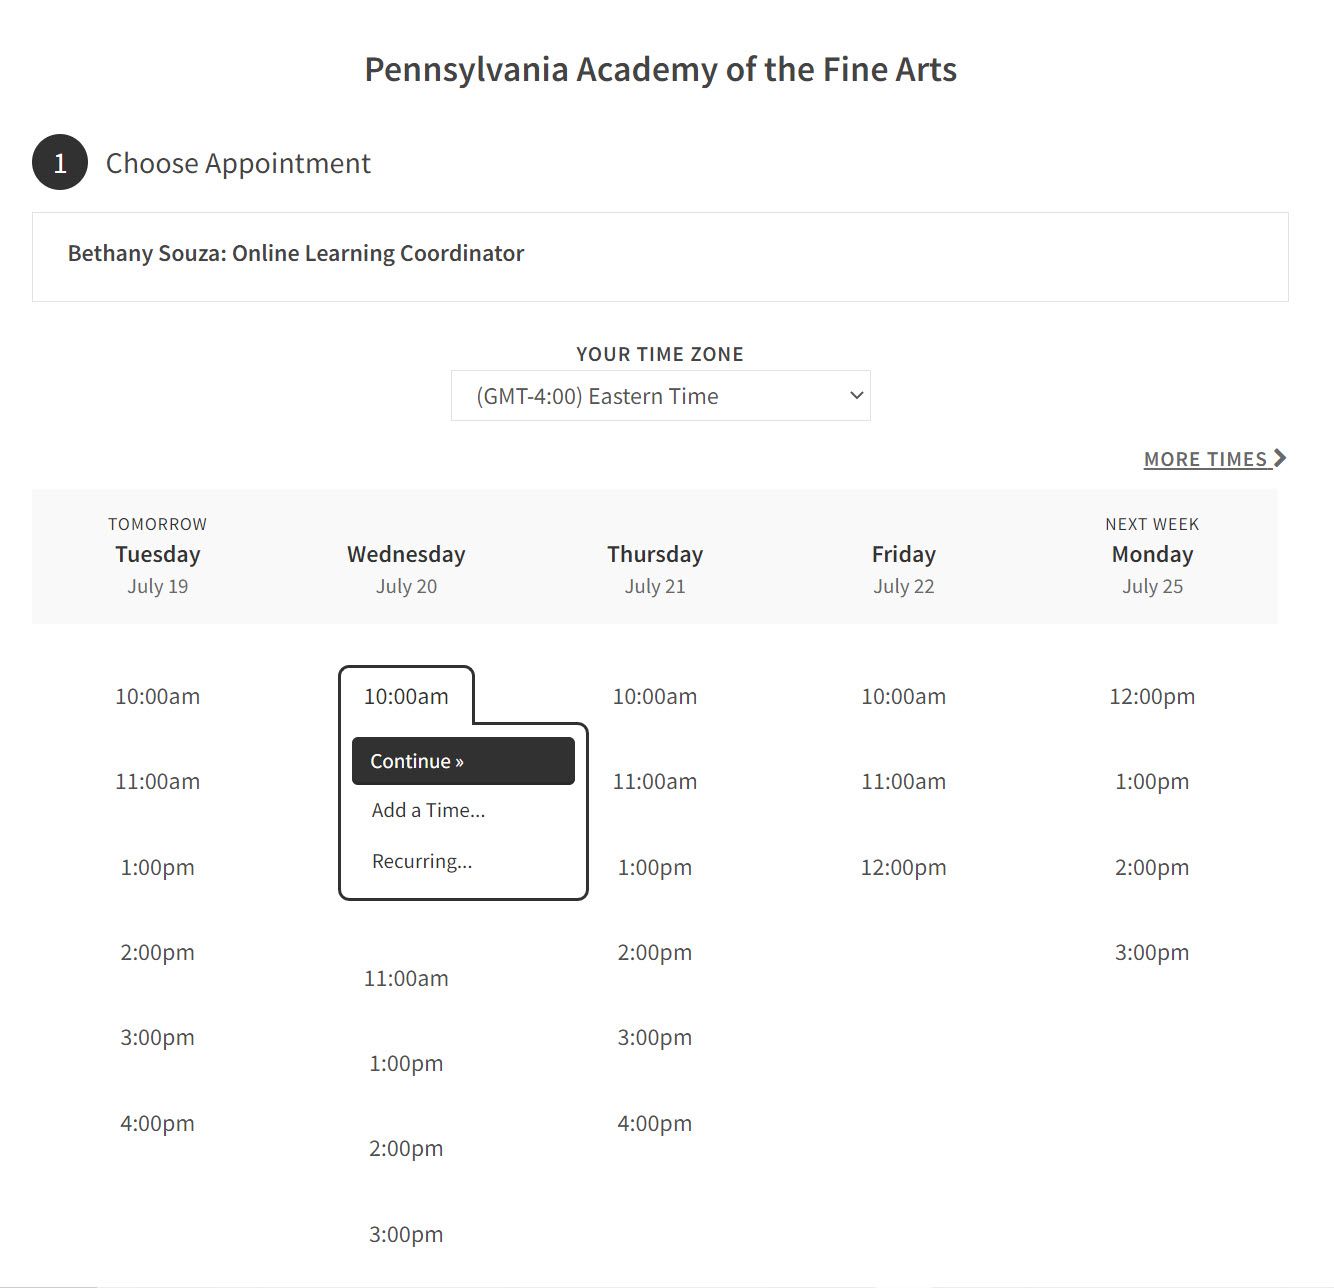This screenshot has height=1288, width=1334.
Task: Pick Thursday 4:00pm time slot
Action: coord(654,1123)
